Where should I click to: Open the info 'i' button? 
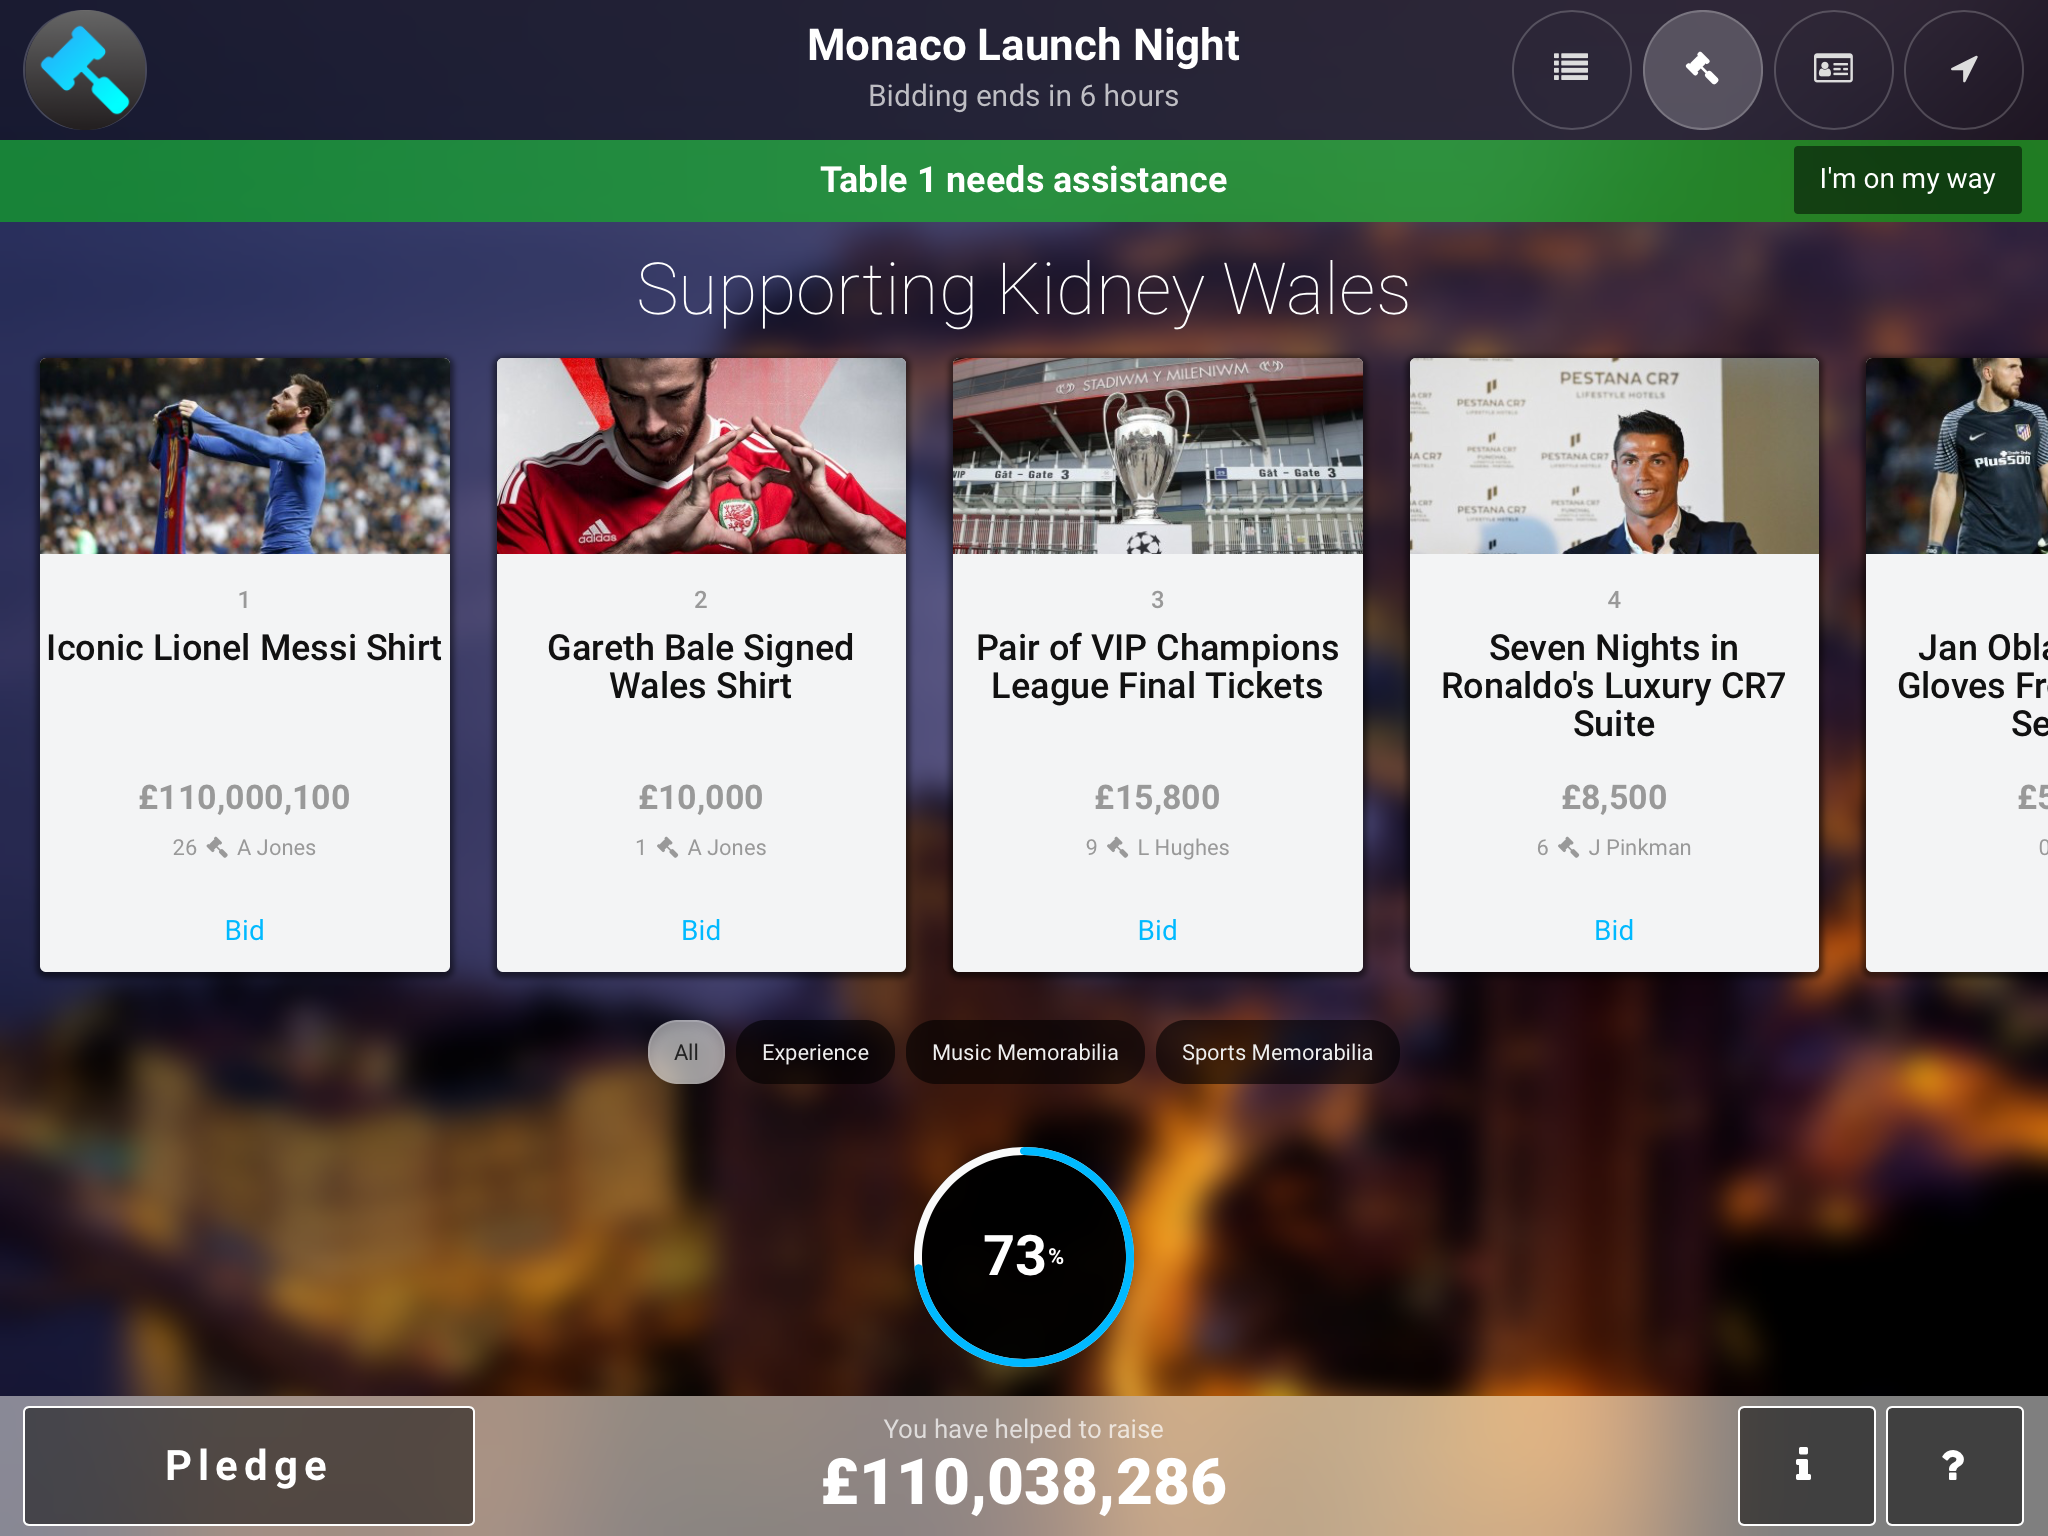point(1805,1465)
